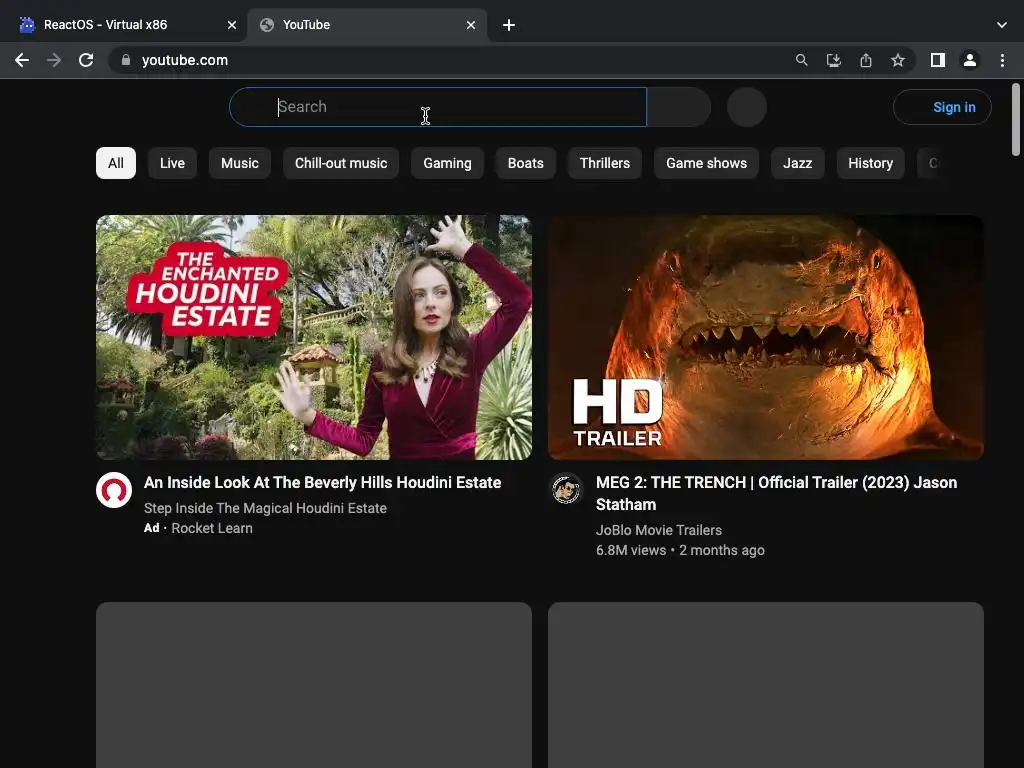Viewport: 1024px width, 768px height.
Task: Reload the YouTube page
Action: tap(86, 60)
